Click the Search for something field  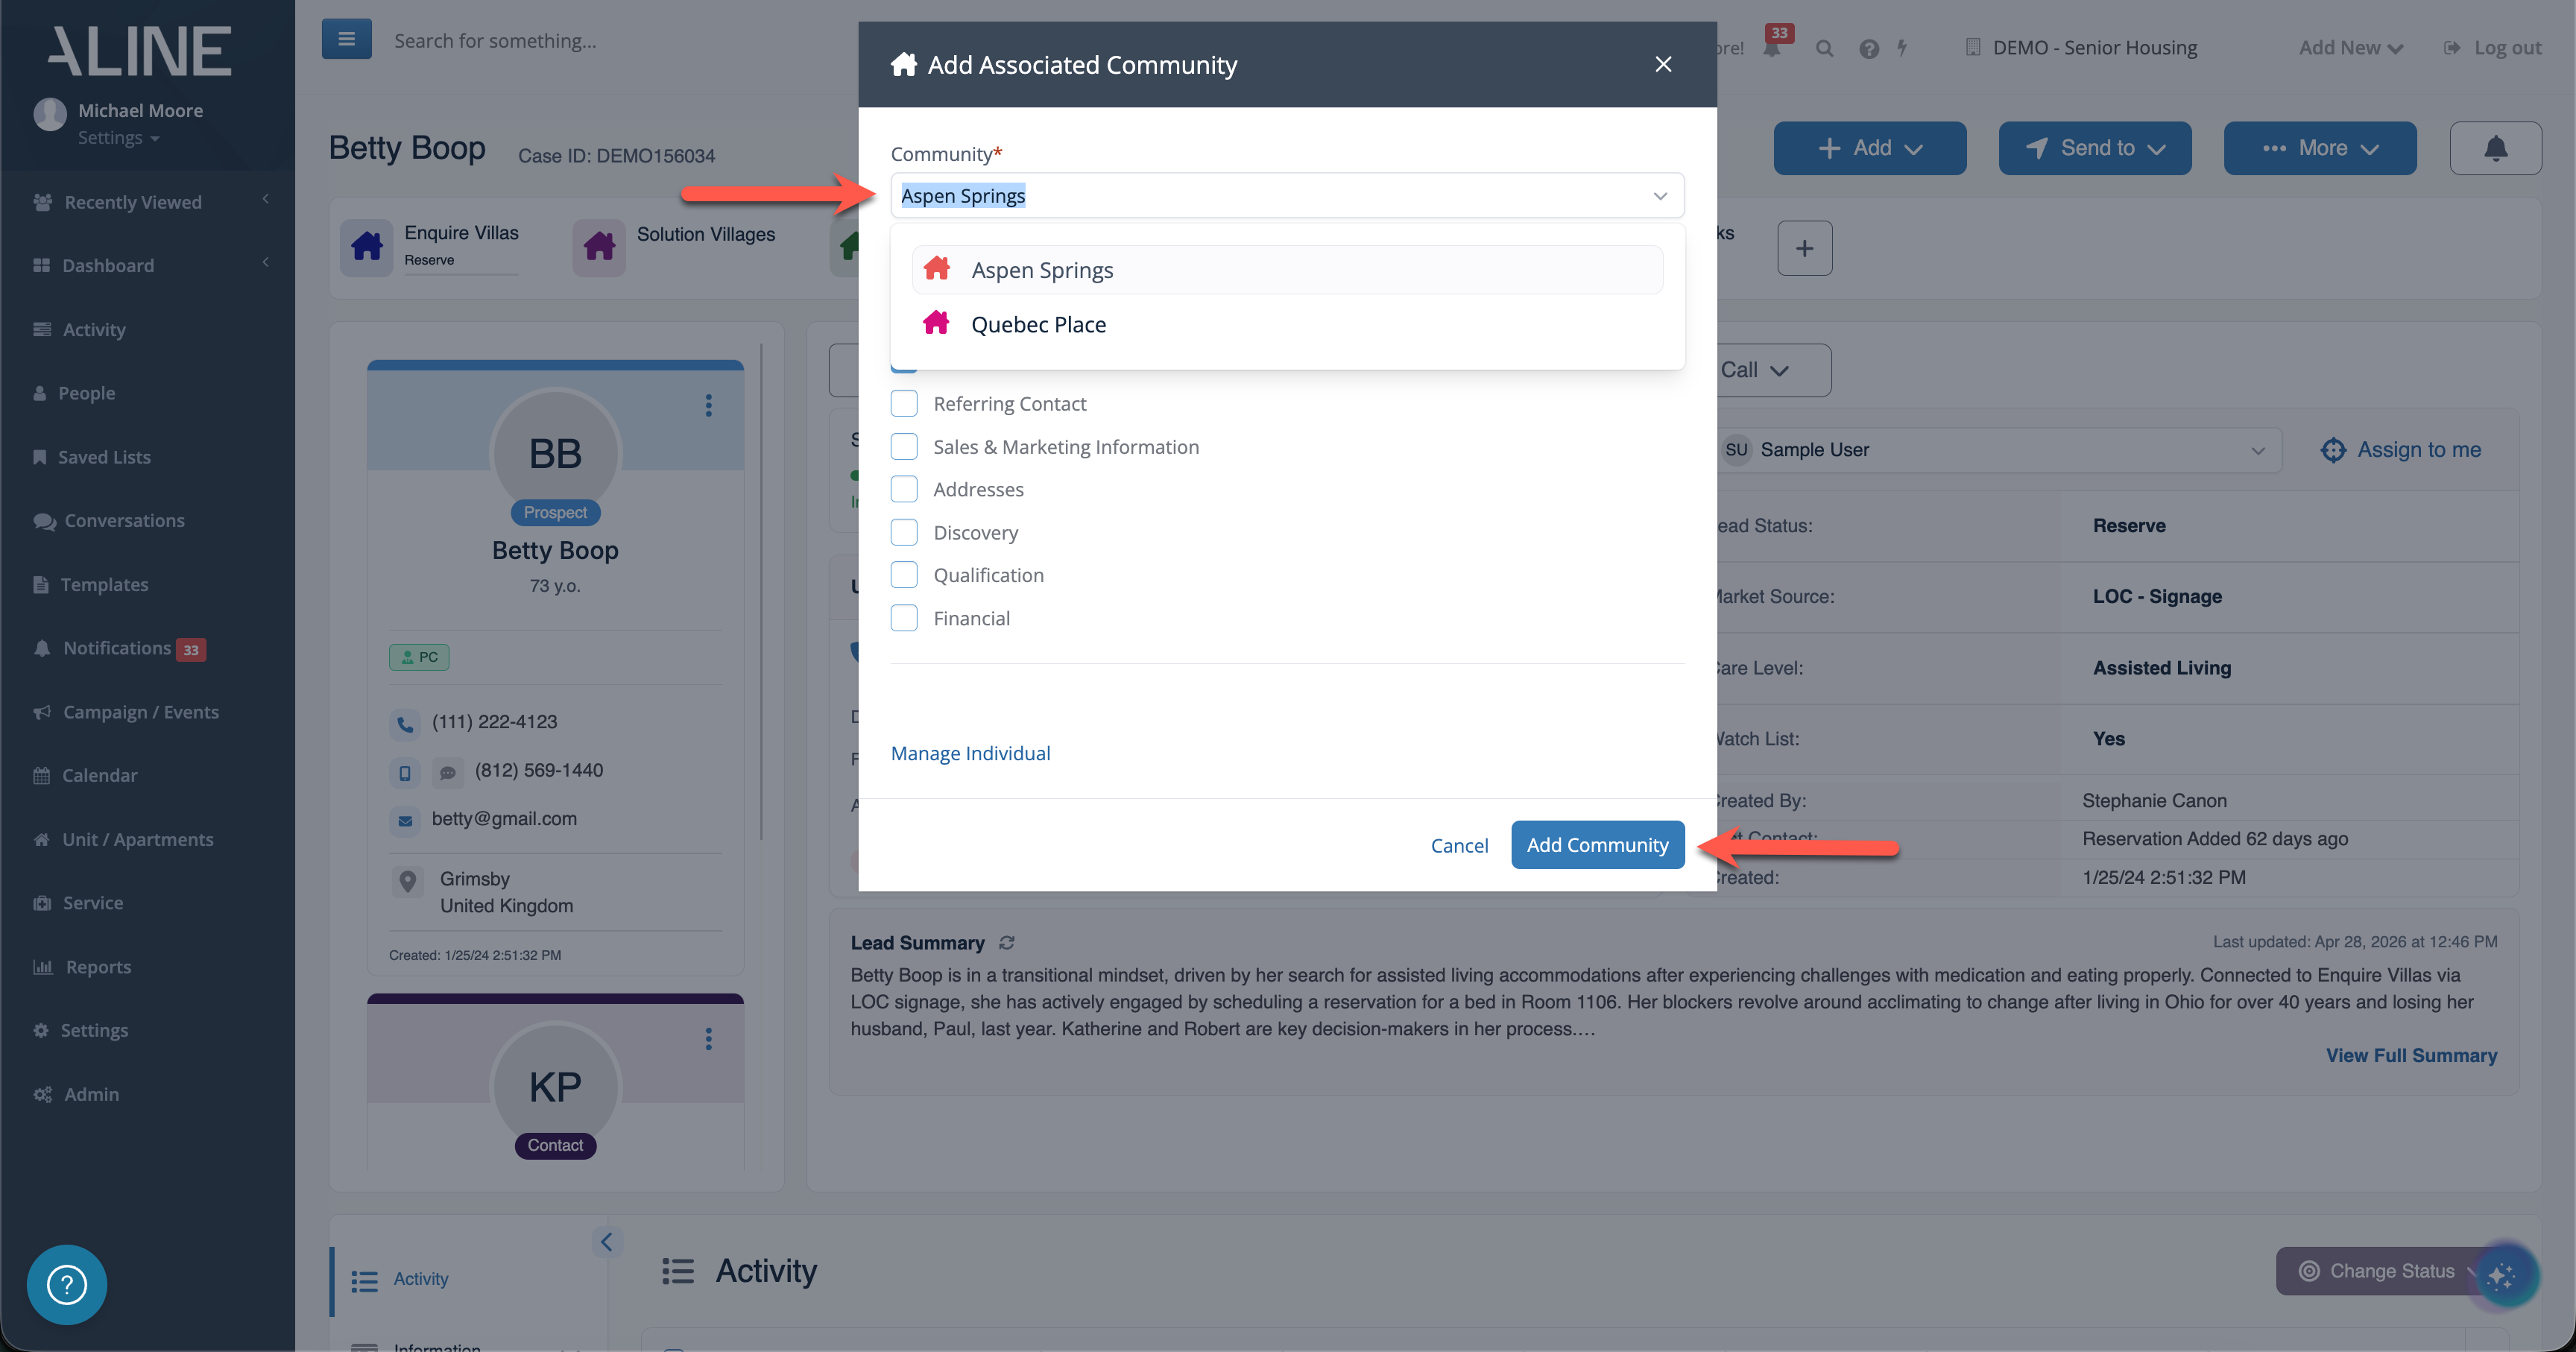[x=495, y=40]
